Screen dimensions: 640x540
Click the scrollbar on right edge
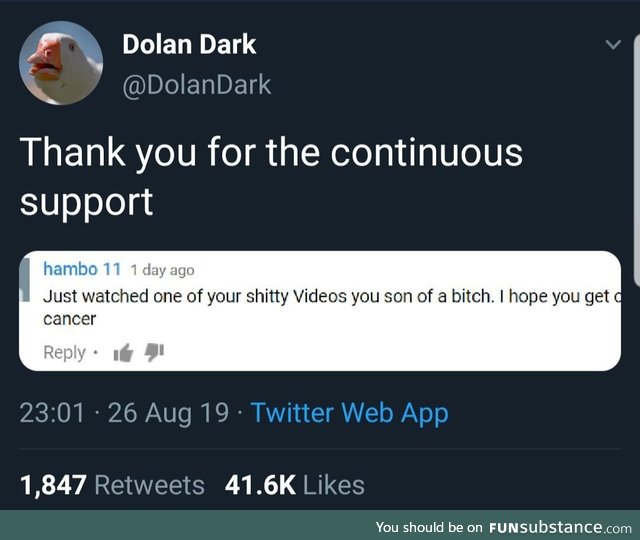pos(637,161)
